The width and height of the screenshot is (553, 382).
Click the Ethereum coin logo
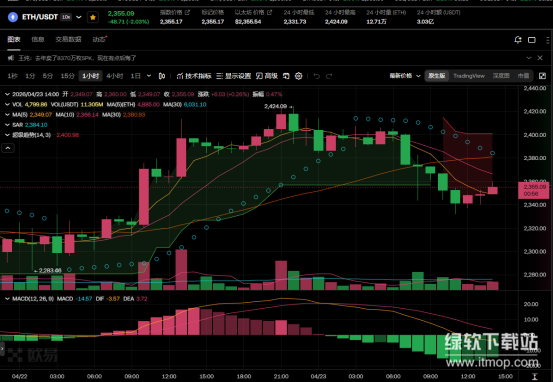point(13,17)
